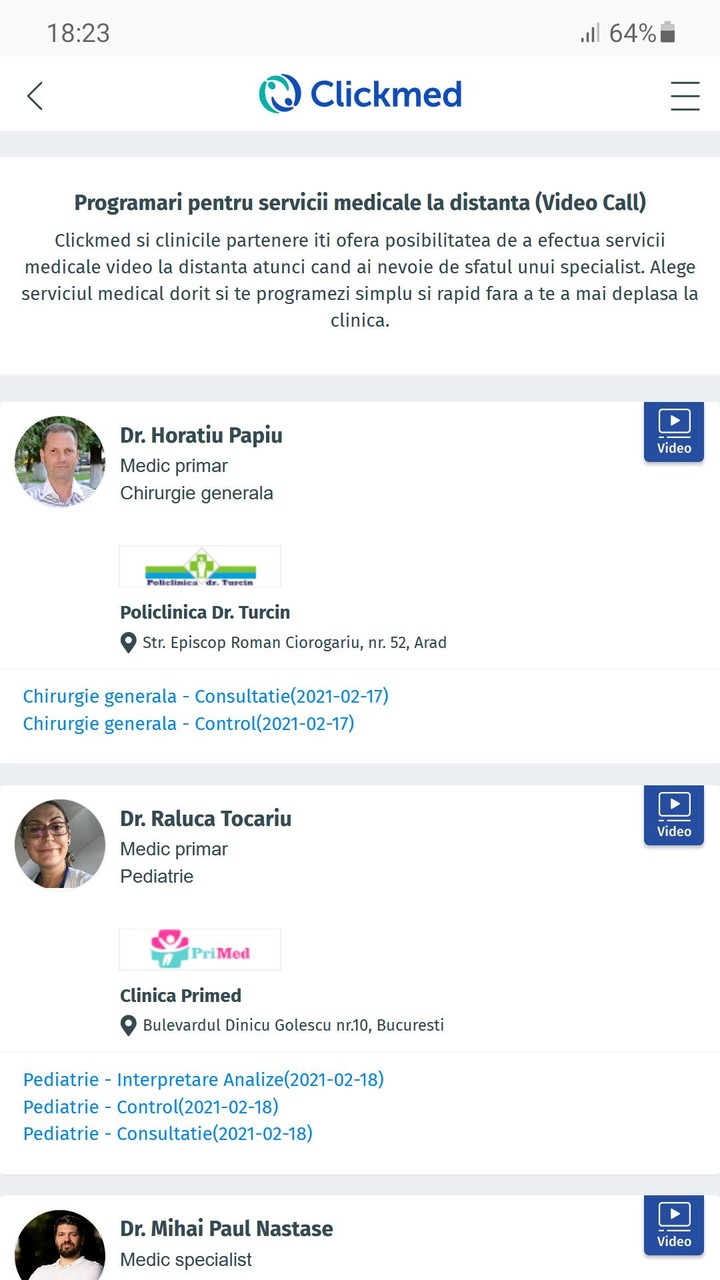Choose Pediatrie - Control appointment link

pos(151,1107)
